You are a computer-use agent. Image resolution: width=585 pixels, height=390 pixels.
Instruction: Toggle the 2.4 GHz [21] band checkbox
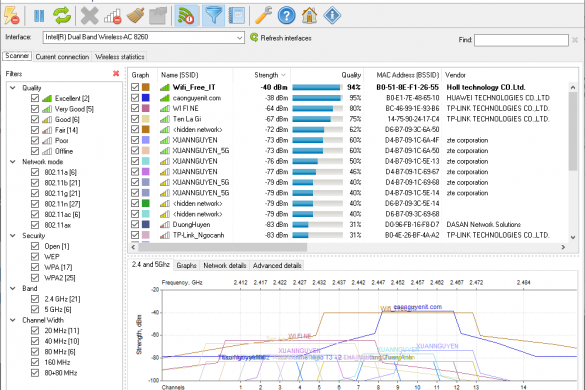tap(35, 299)
